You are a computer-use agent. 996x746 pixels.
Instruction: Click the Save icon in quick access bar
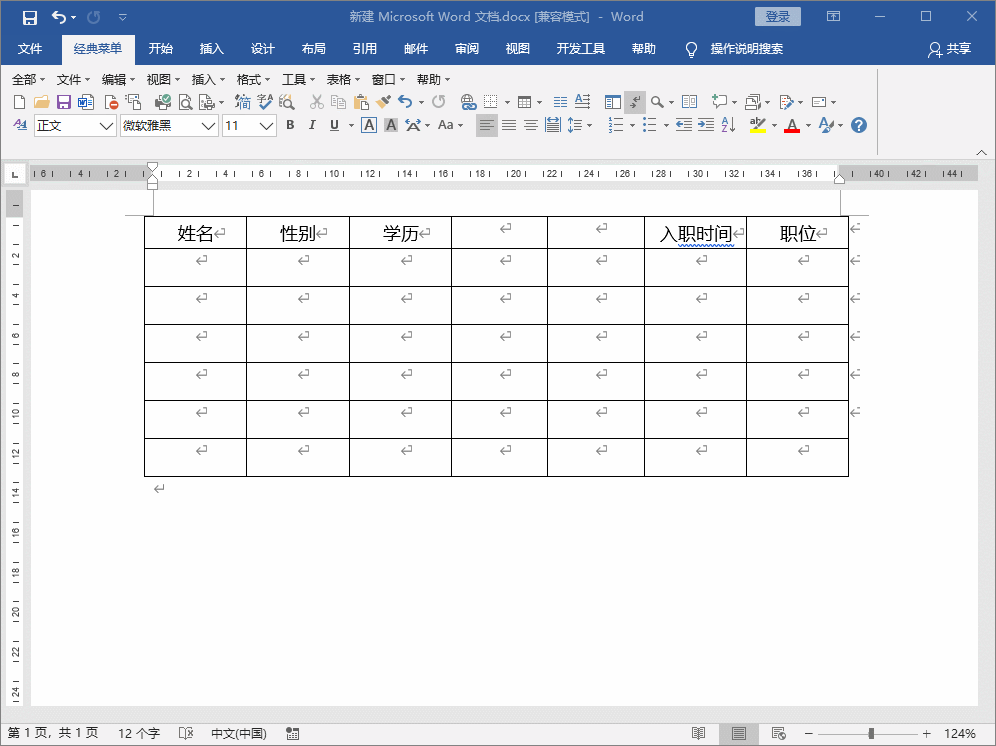(x=29, y=17)
